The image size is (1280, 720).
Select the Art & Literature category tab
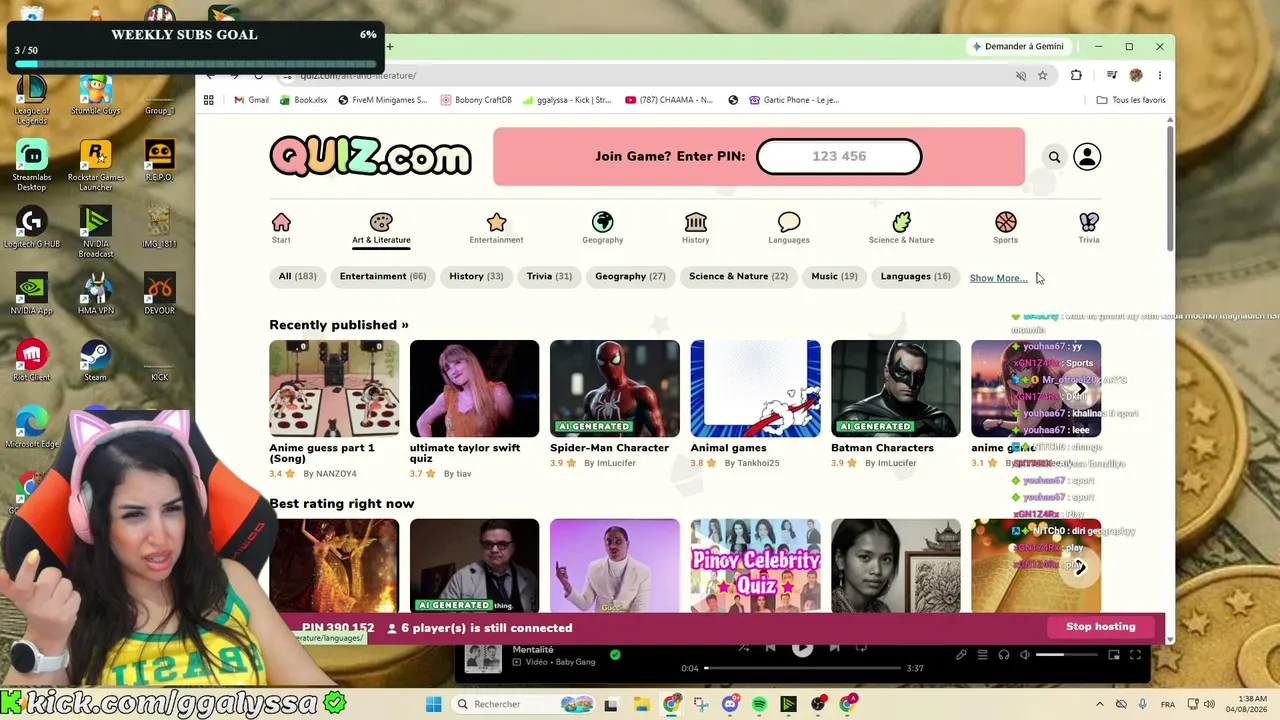click(381, 229)
